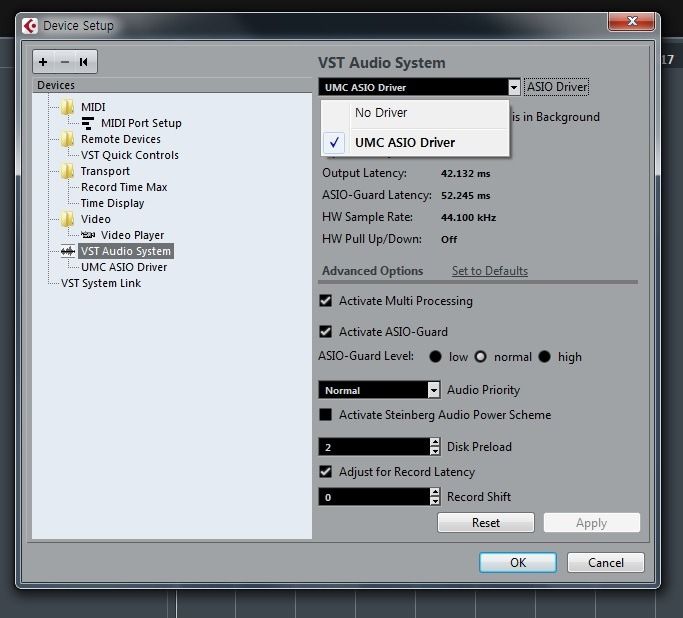Image resolution: width=683 pixels, height=618 pixels.
Task: Set ASIO-Guard Level to high
Action: [x=544, y=357]
